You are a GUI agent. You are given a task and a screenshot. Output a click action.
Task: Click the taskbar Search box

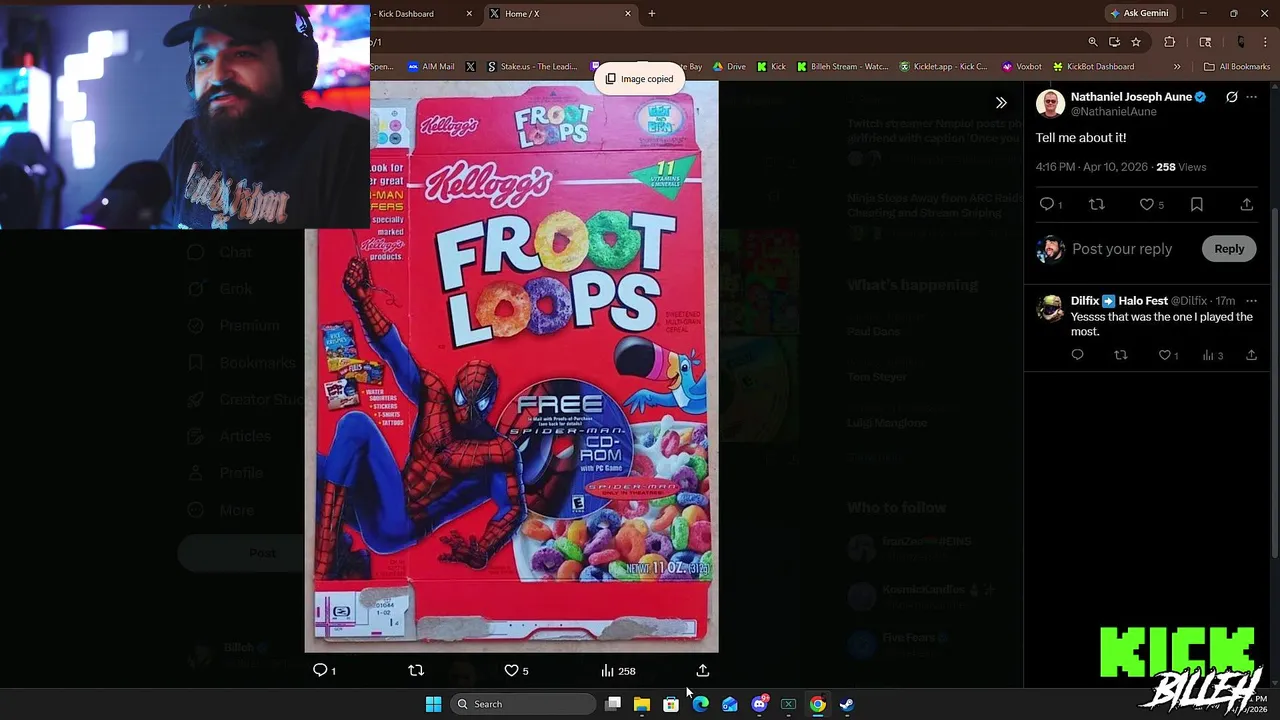click(x=522, y=704)
